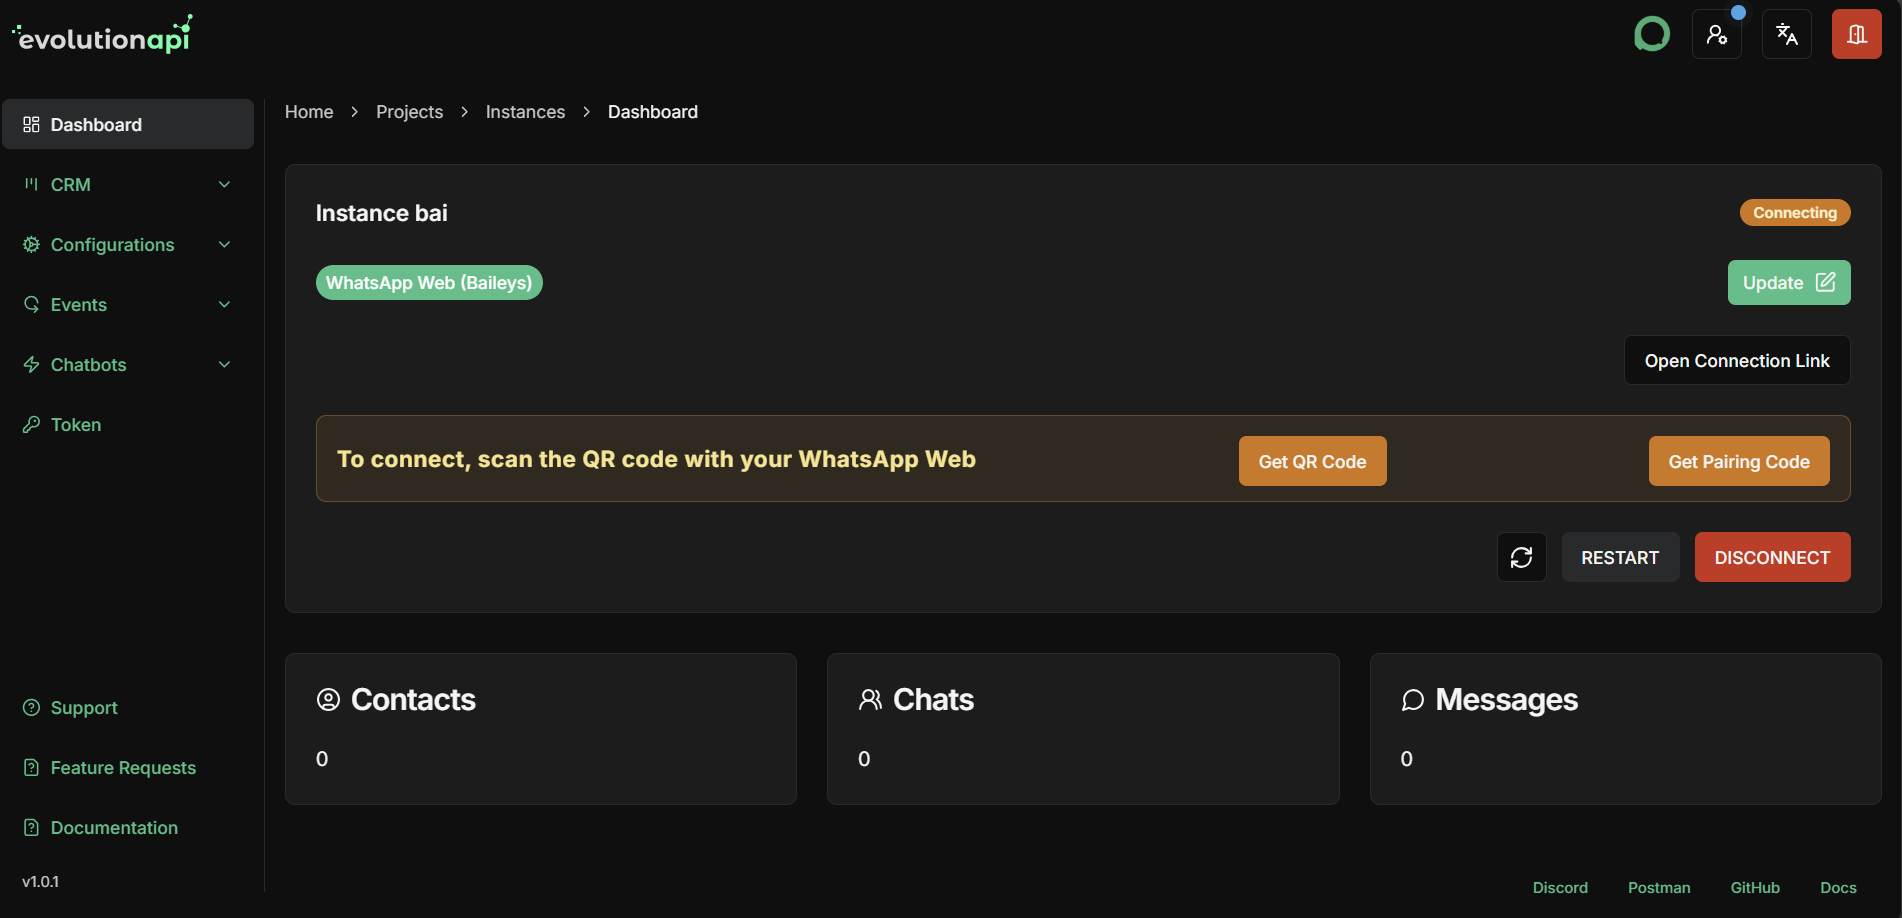Select the Chatbots lightning icon
The height and width of the screenshot is (918, 1902).
coord(31,364)
